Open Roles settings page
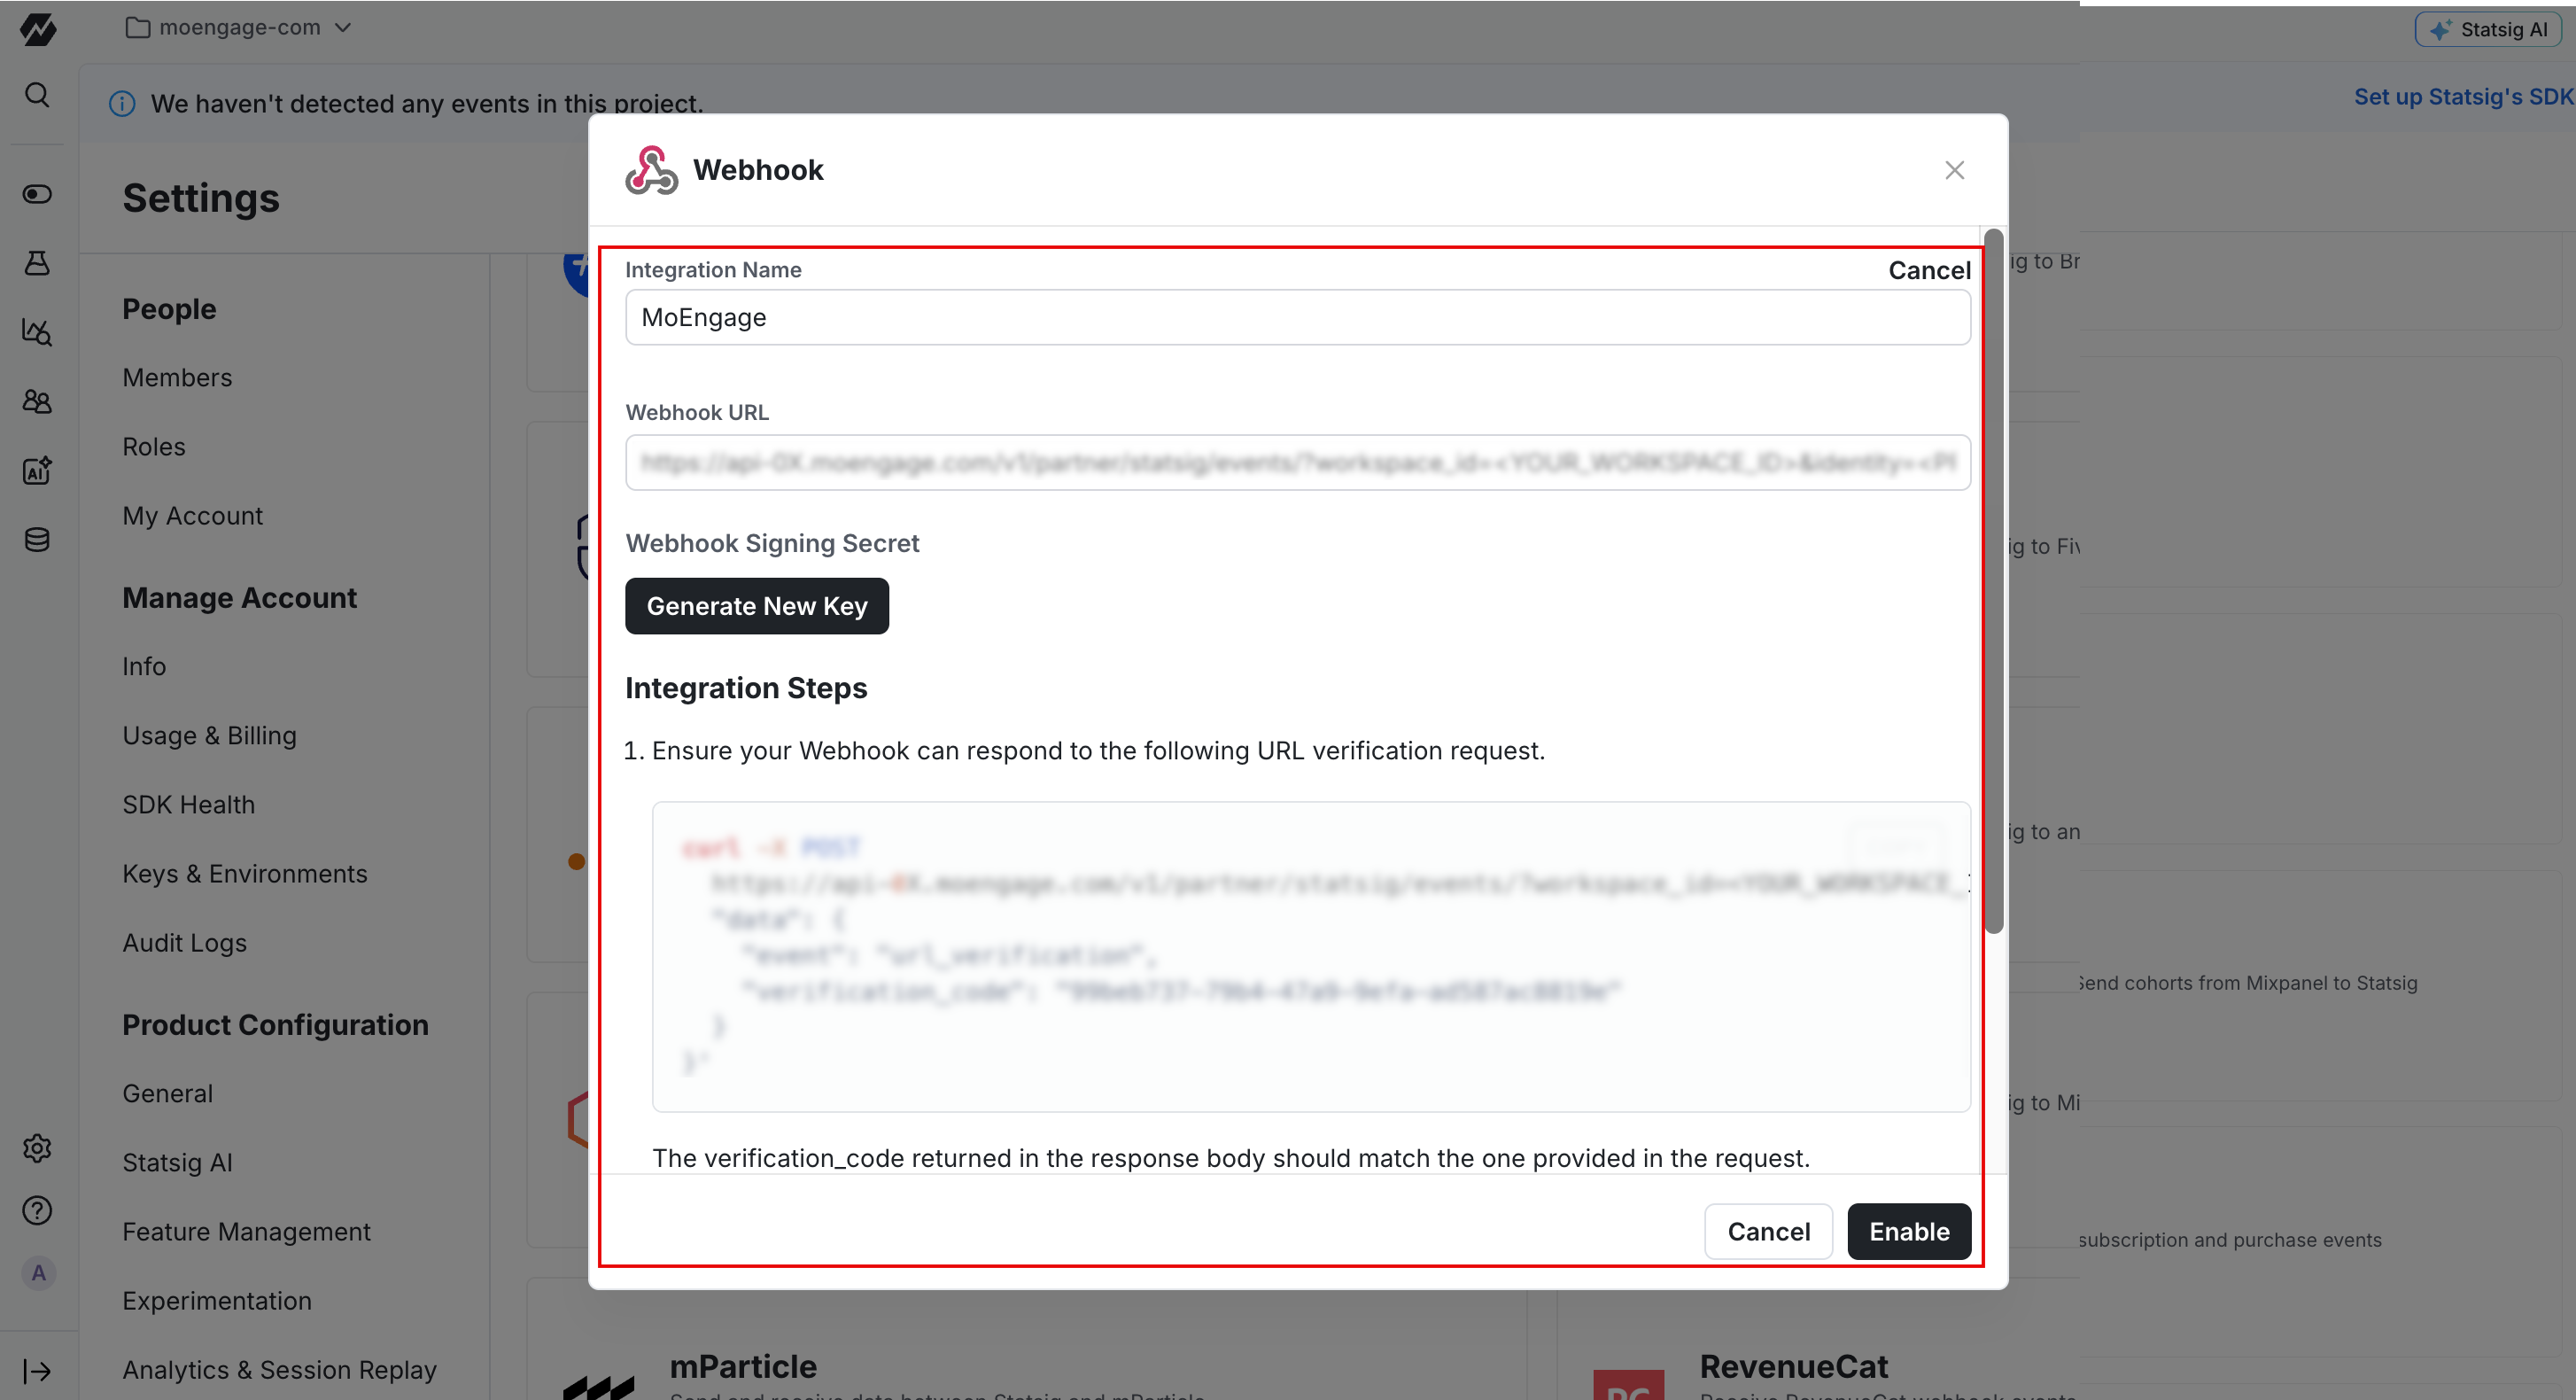2576x1400 pixels. click(x=154, y=446)
